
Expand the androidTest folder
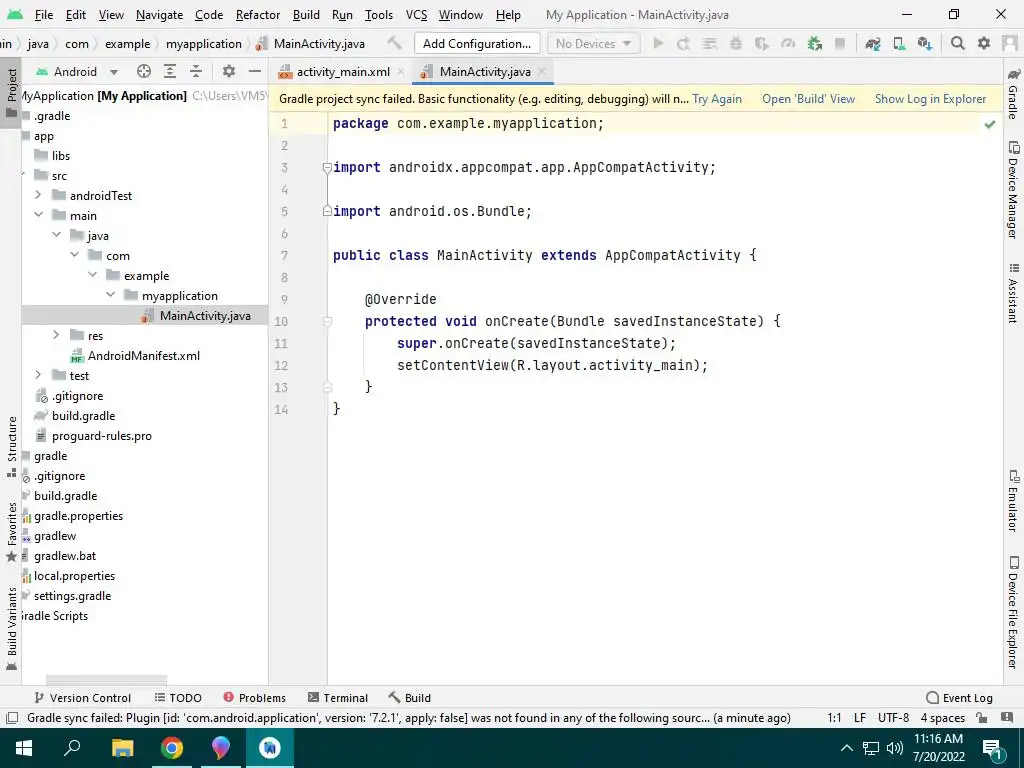click(x=38, y=195)
